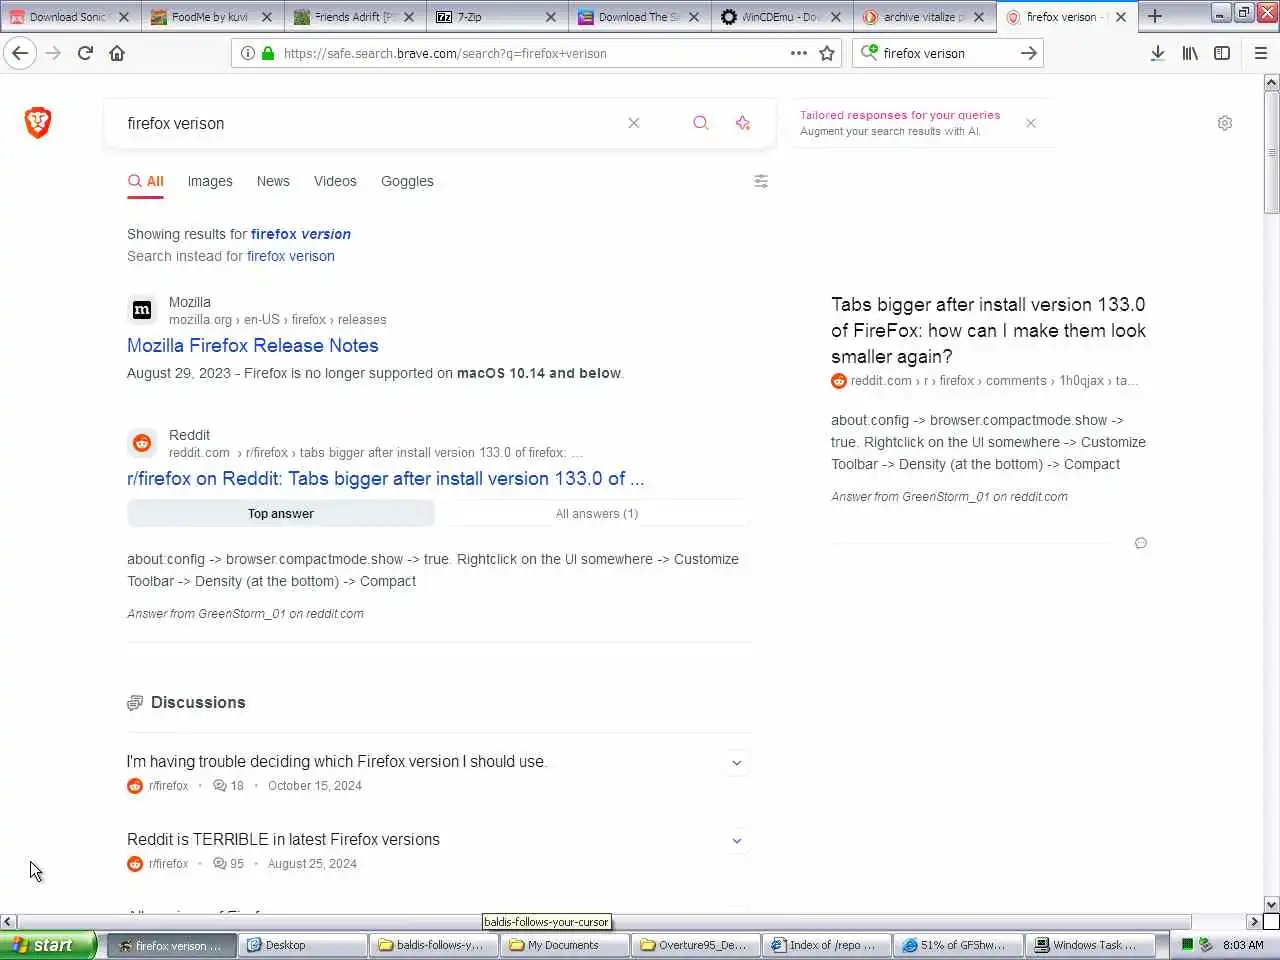Toggle the sidebar toolbar icon
Viewport: 1280px width, 960px height.
coord(1222,53)
